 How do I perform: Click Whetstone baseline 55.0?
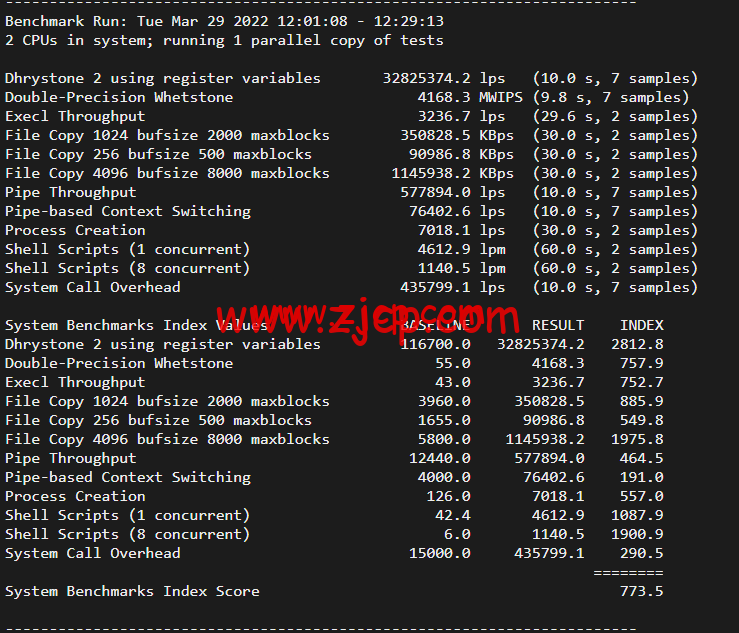click(x=452, y=363)
